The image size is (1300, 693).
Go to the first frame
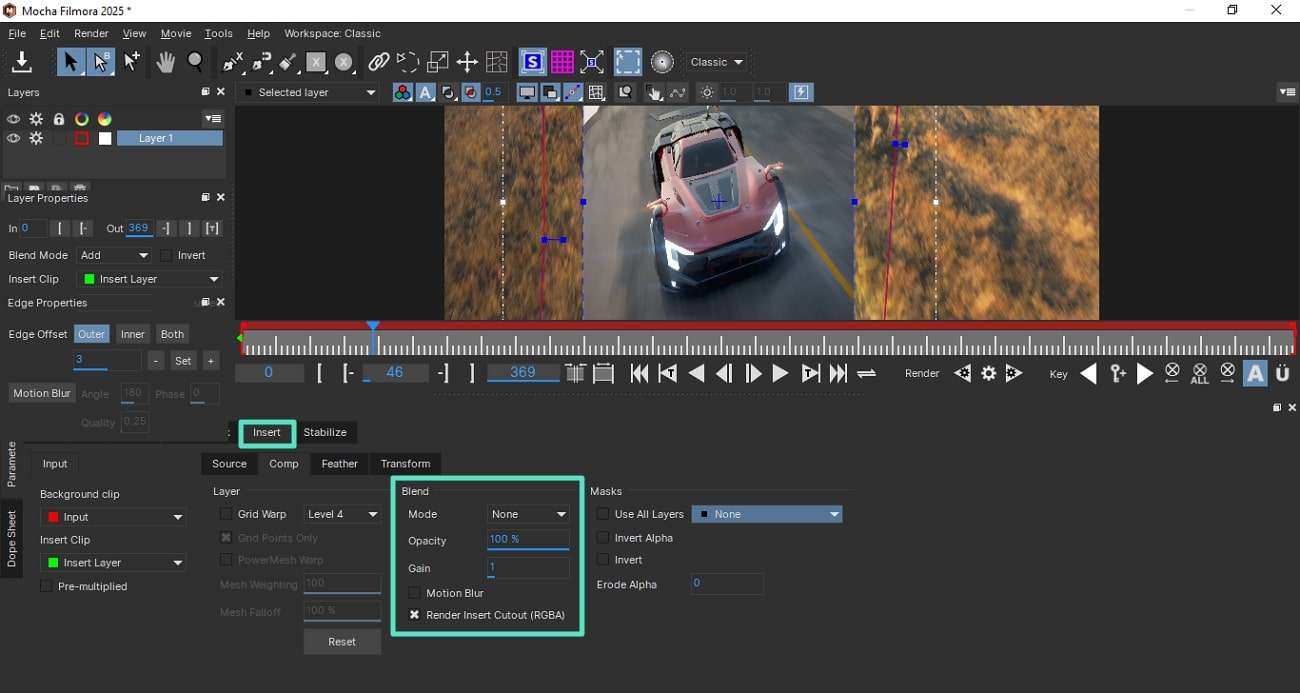pyautogui.click(x=639, y=374)
